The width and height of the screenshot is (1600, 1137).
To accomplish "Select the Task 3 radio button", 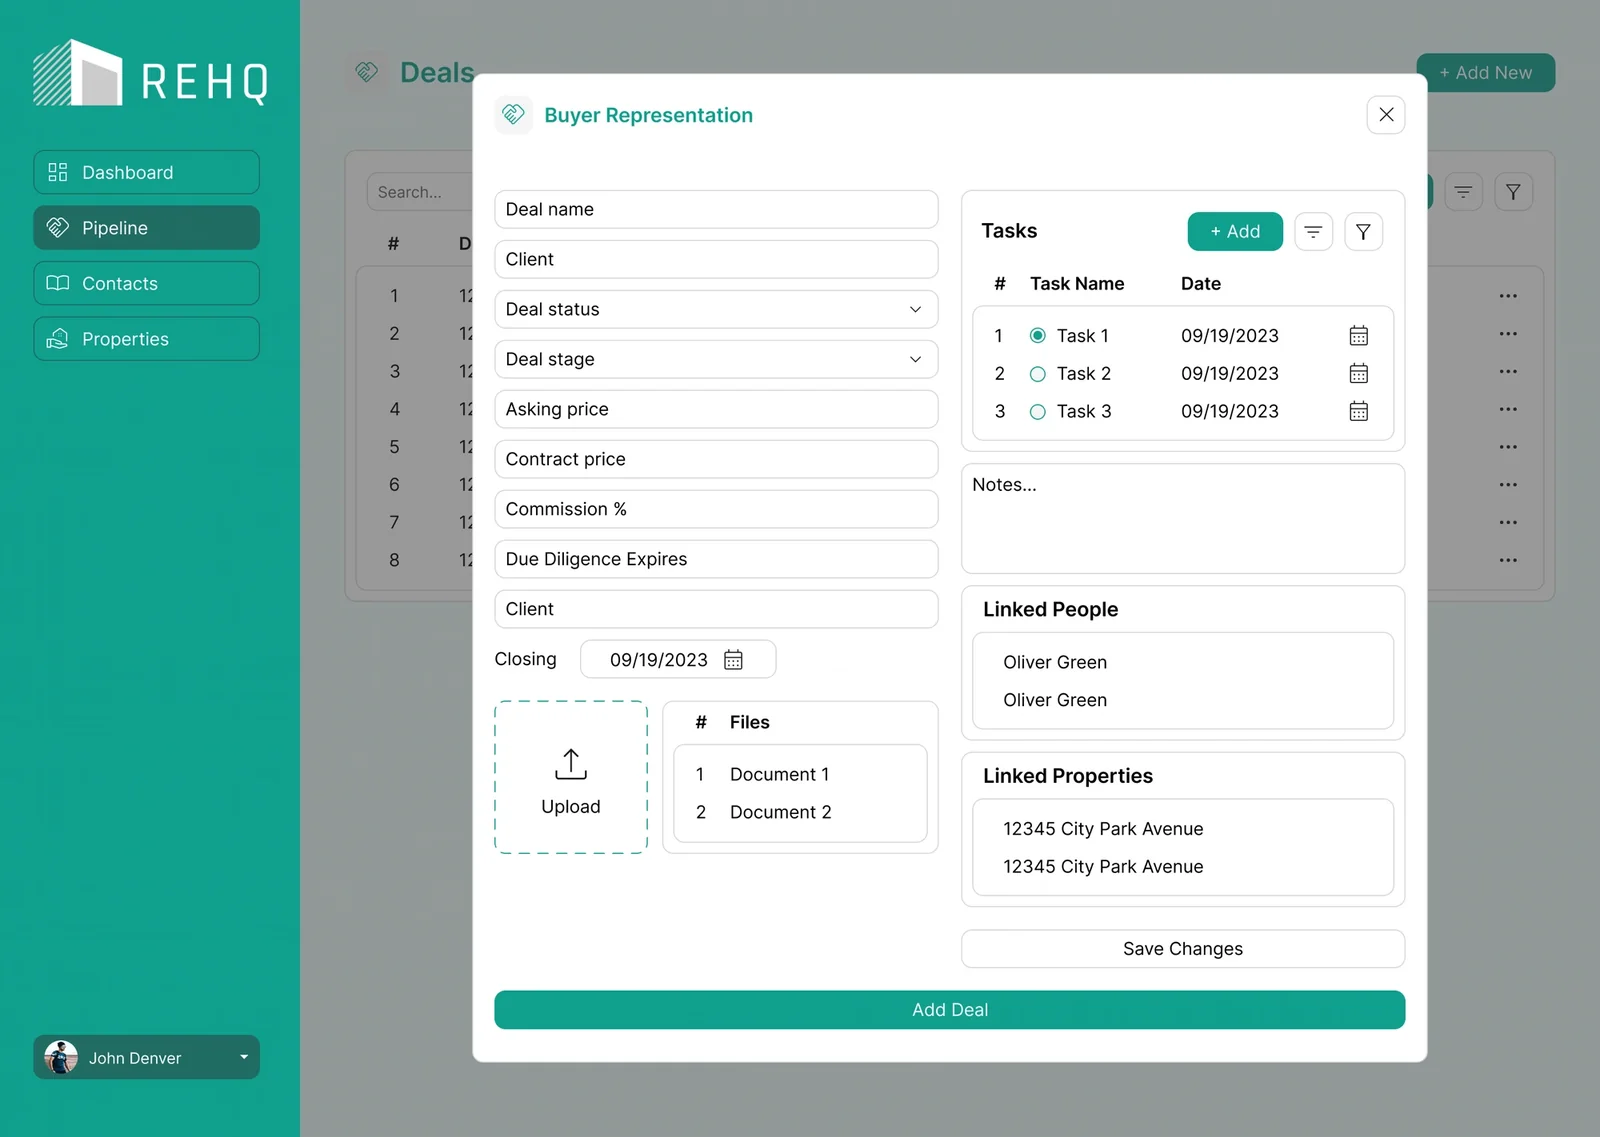I will coord(1037,411).
